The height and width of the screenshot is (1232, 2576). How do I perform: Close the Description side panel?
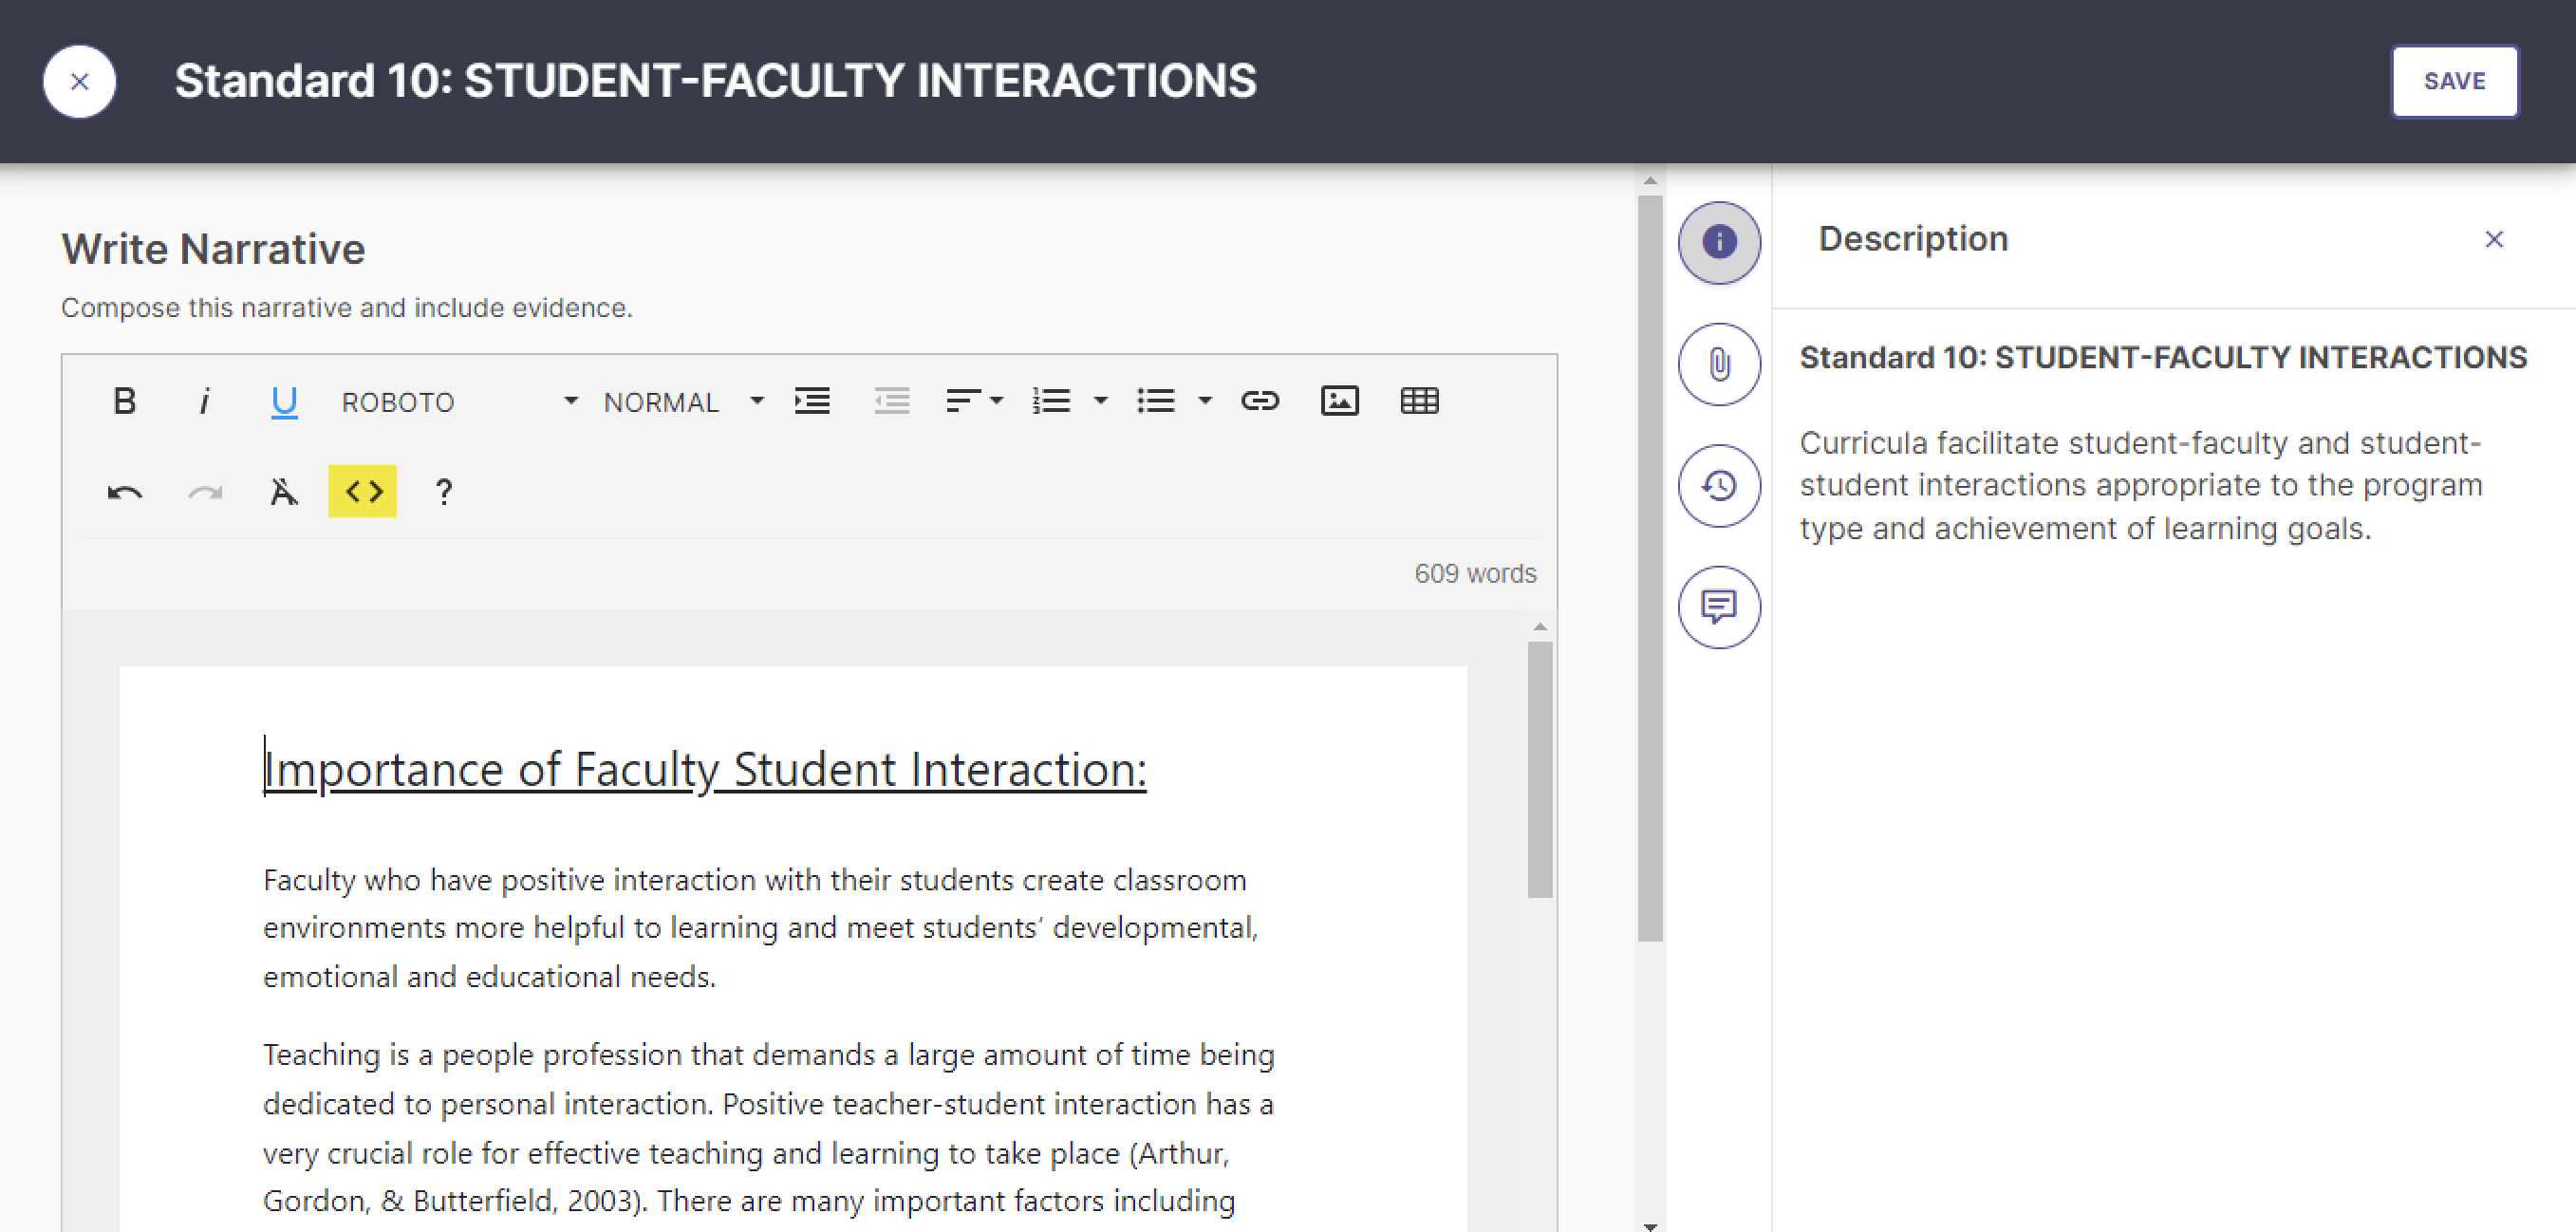coord(2494,239)
